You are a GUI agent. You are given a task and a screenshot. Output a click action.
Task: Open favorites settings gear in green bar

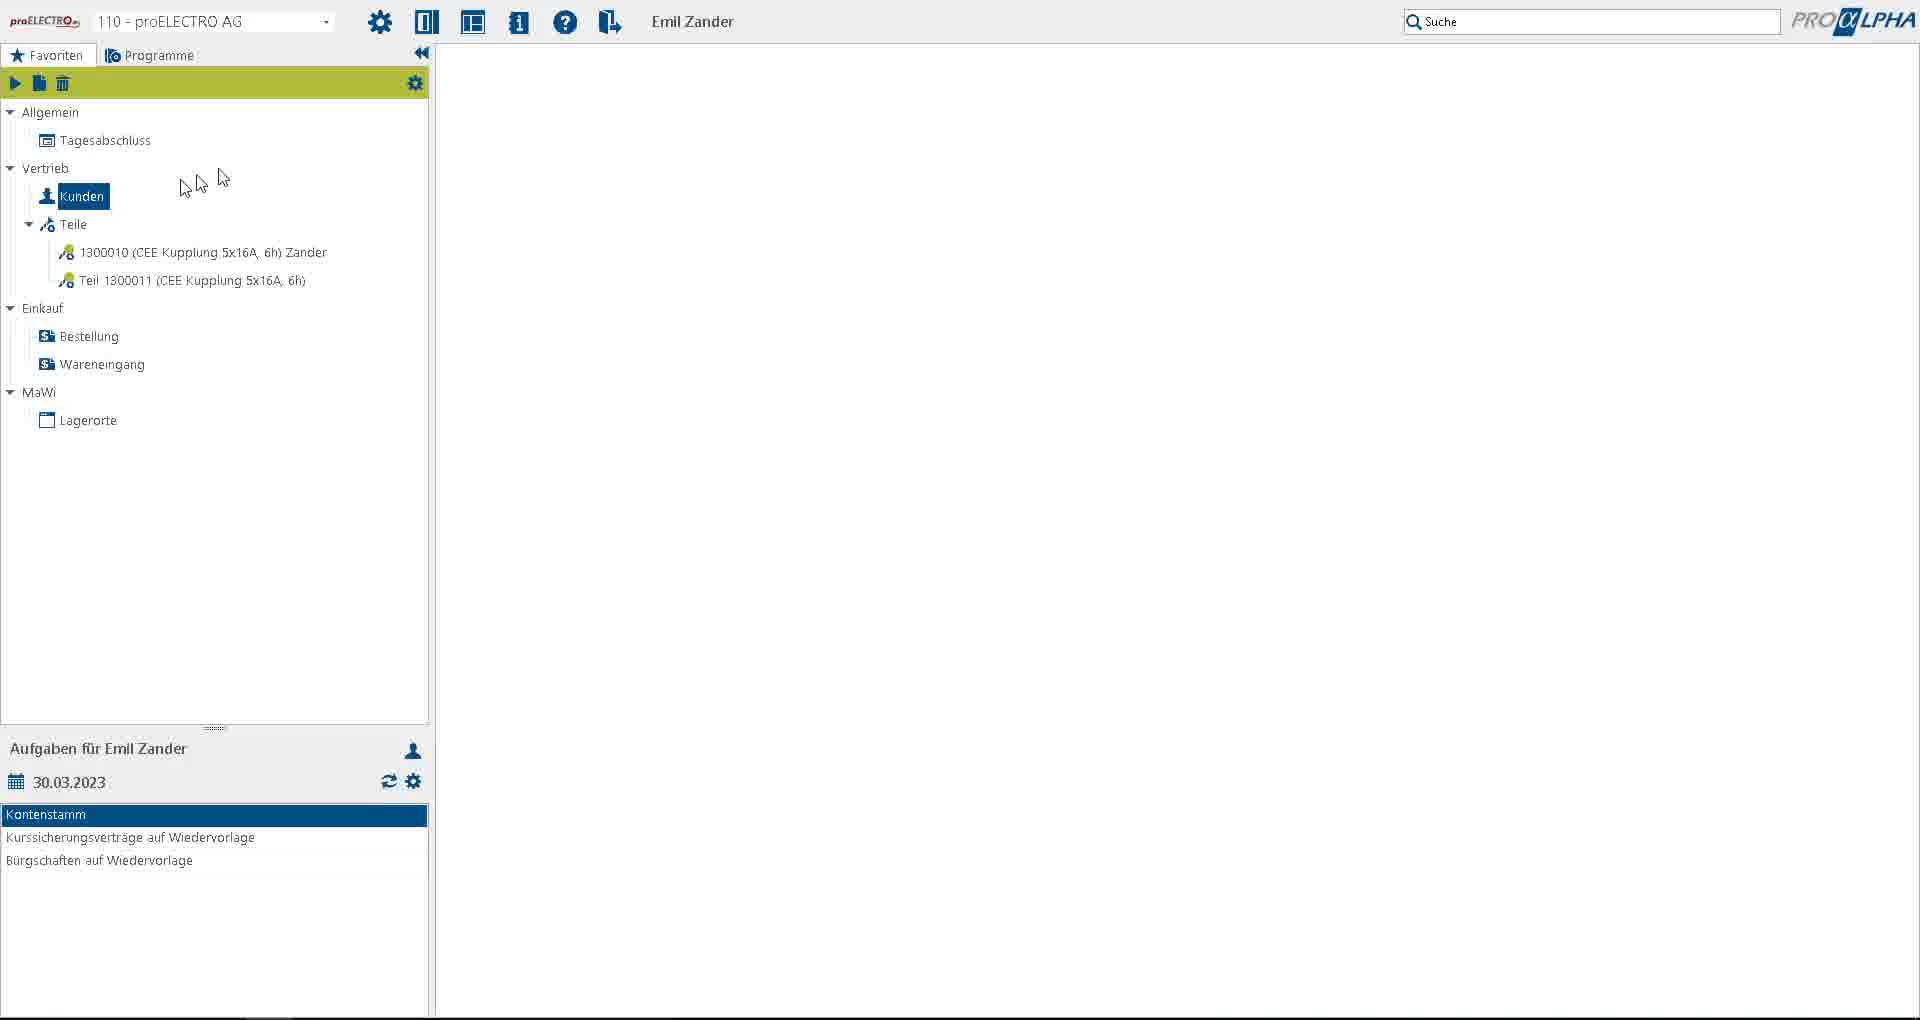click(415, 83)
